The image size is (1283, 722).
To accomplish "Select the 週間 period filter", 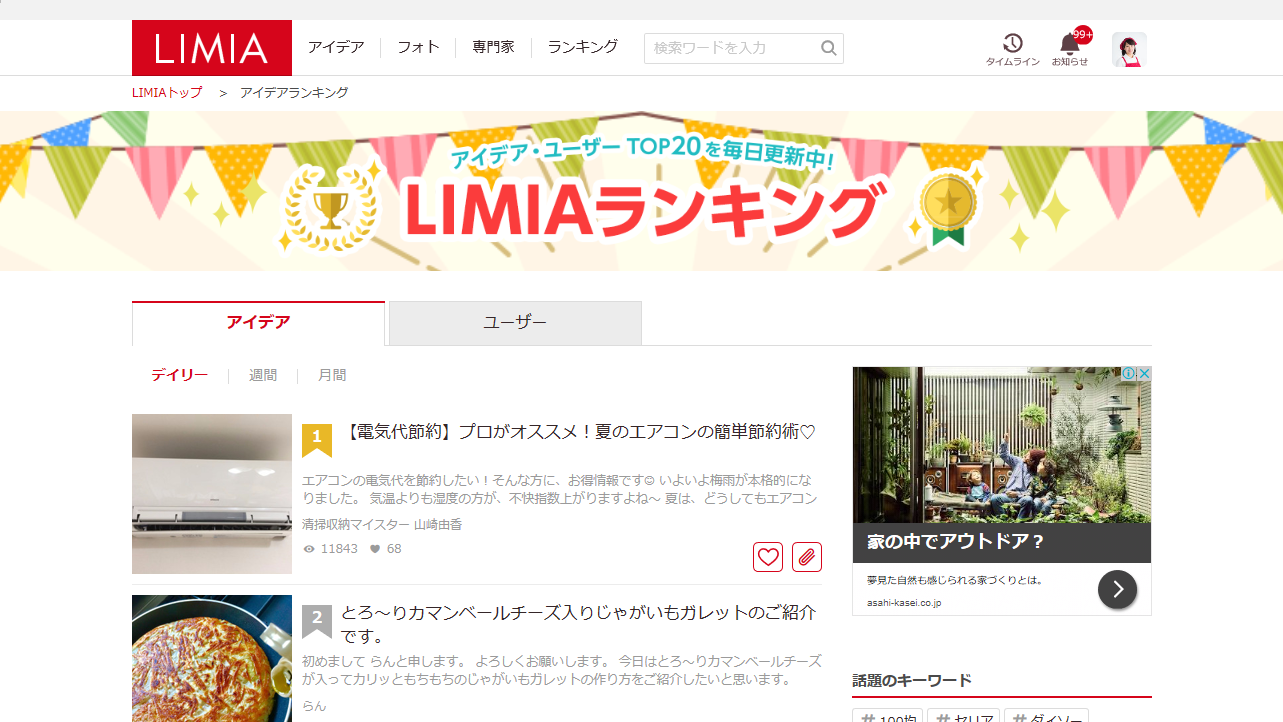I will tap(263, 376).
